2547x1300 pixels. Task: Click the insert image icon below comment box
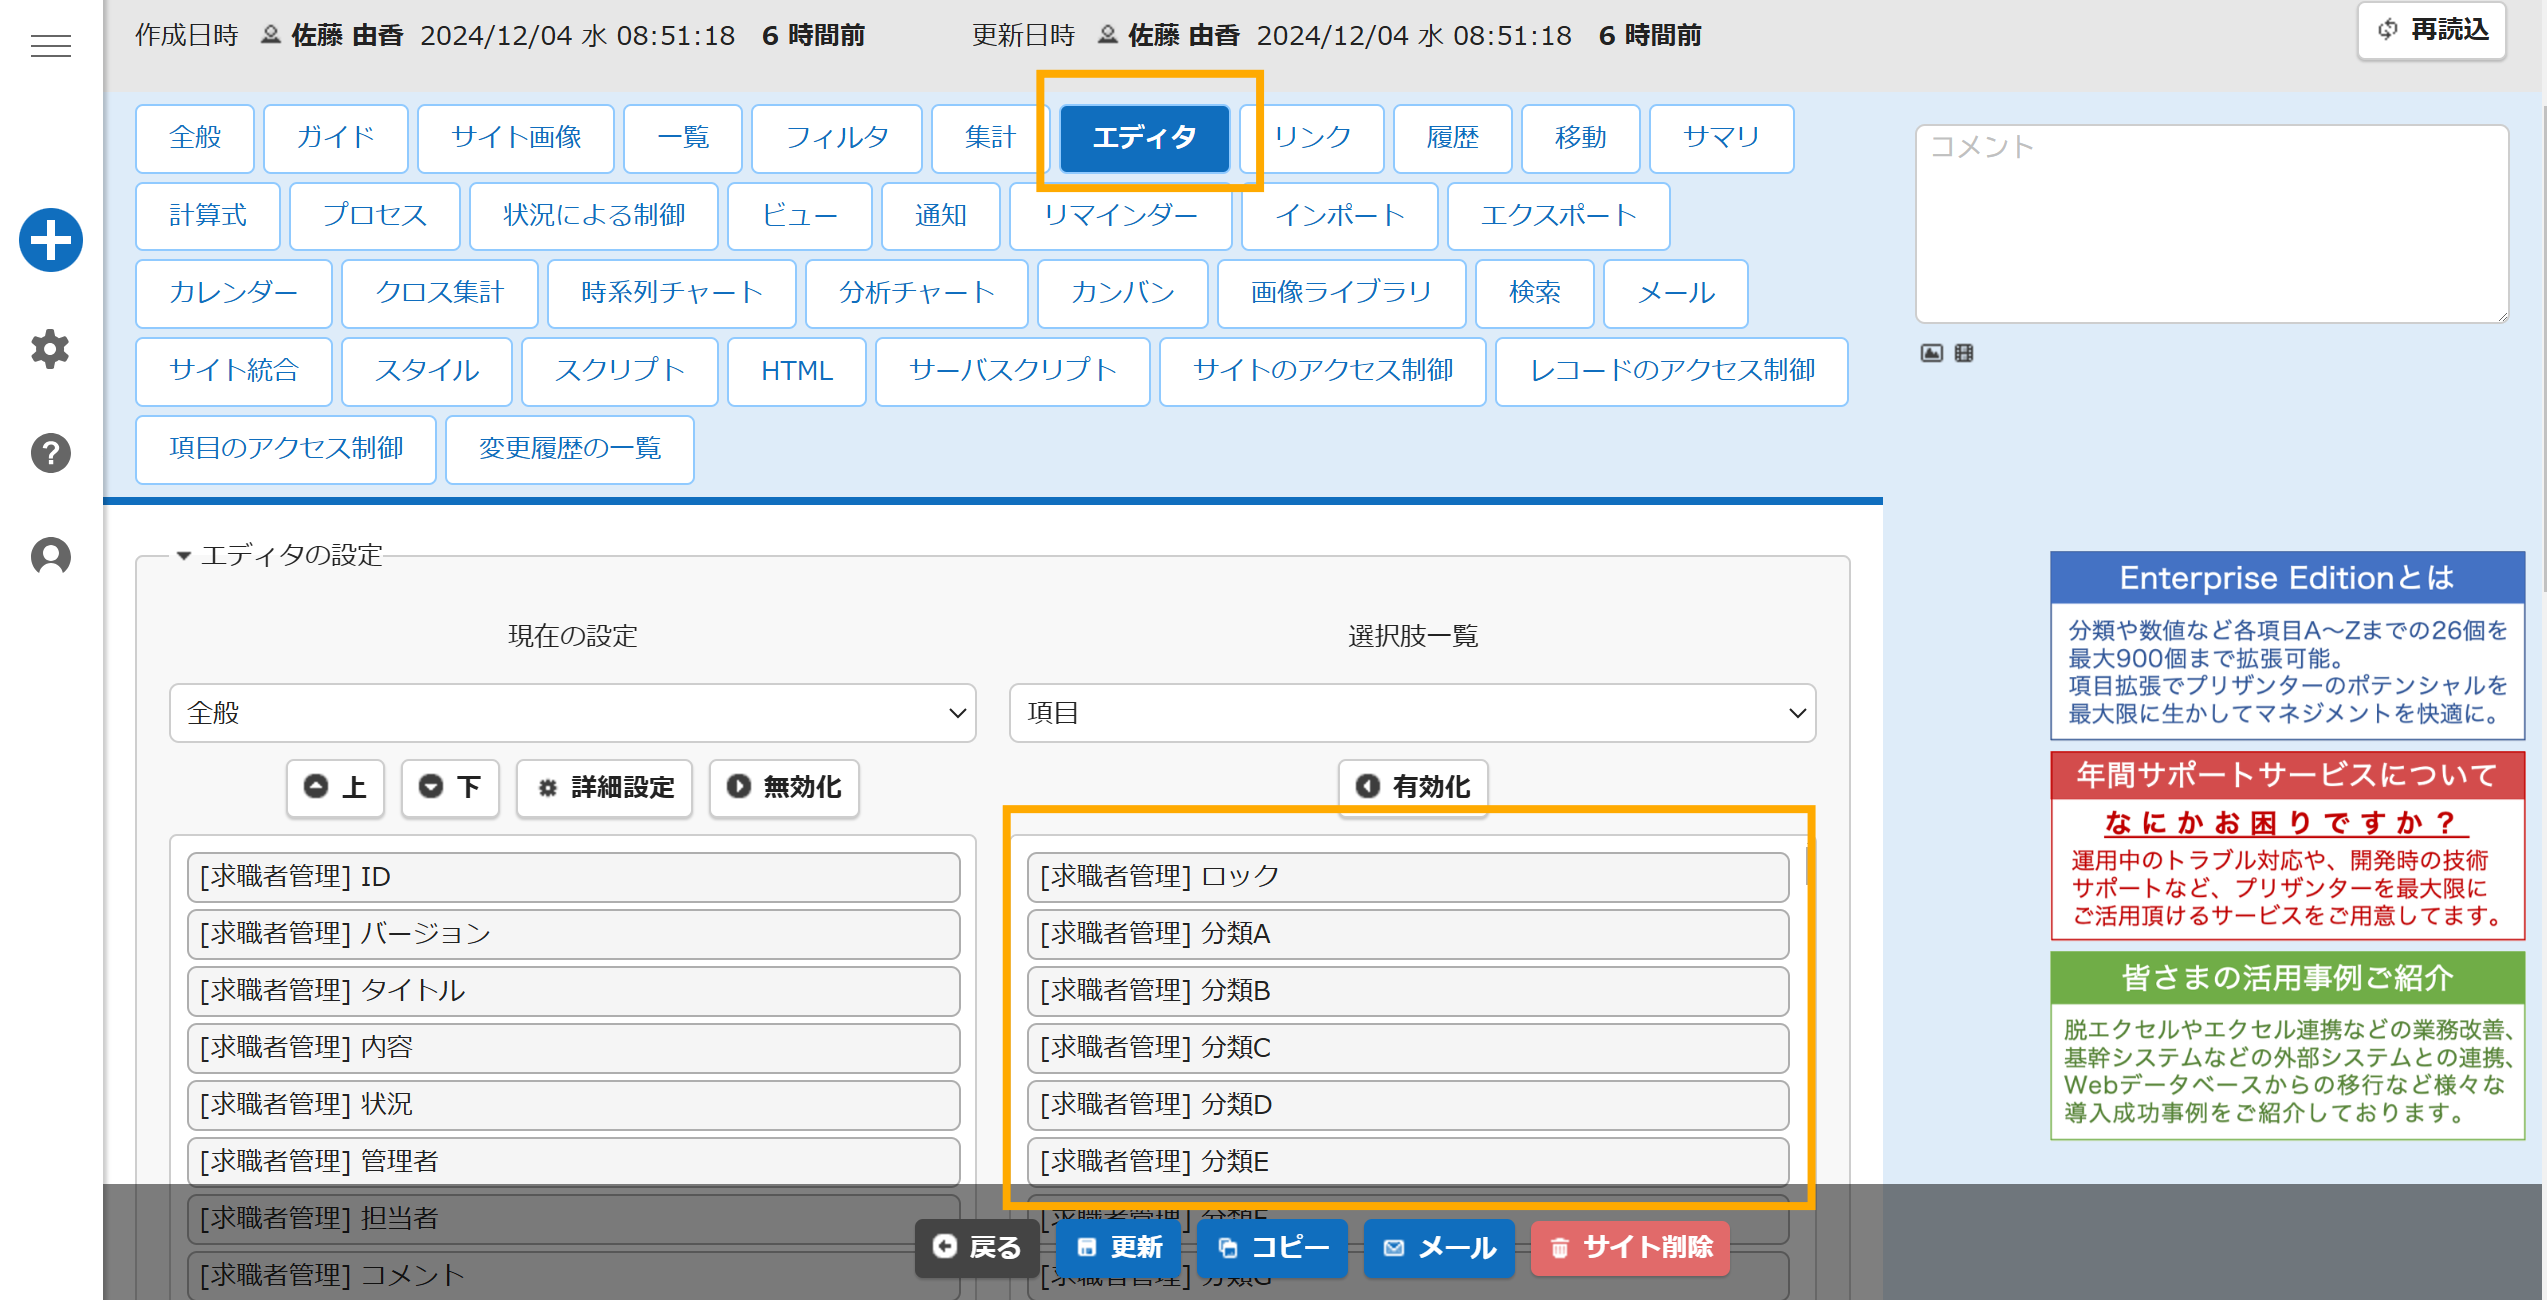click(x=1931, y=353)
